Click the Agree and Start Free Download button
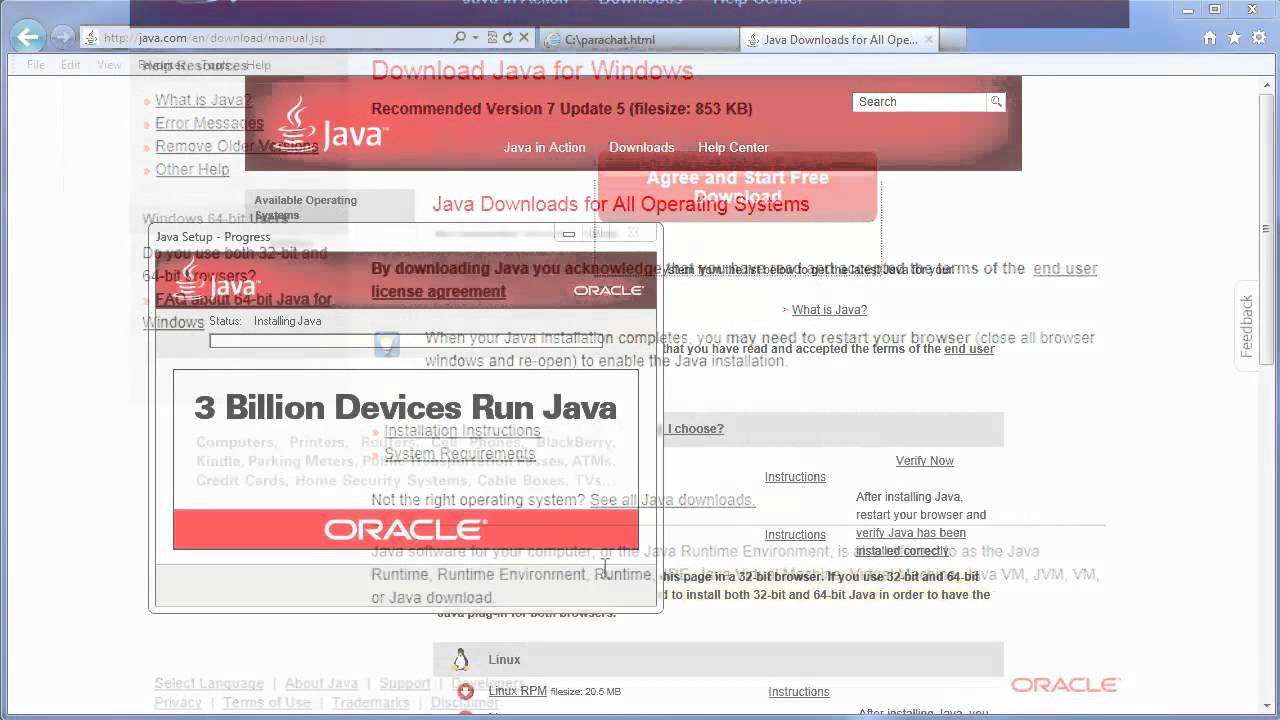Image resolution: width=1280 pixels, height=720 pixels. click(x=737, y=187)
